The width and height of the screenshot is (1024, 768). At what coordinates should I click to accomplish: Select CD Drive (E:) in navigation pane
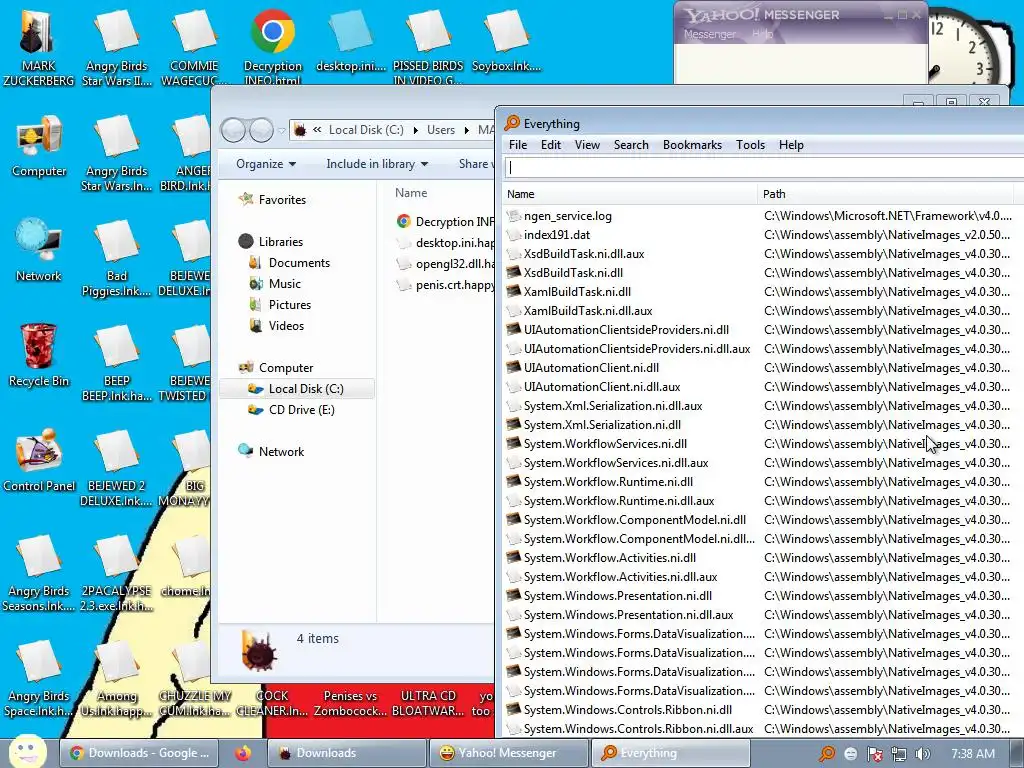(301, 409)
